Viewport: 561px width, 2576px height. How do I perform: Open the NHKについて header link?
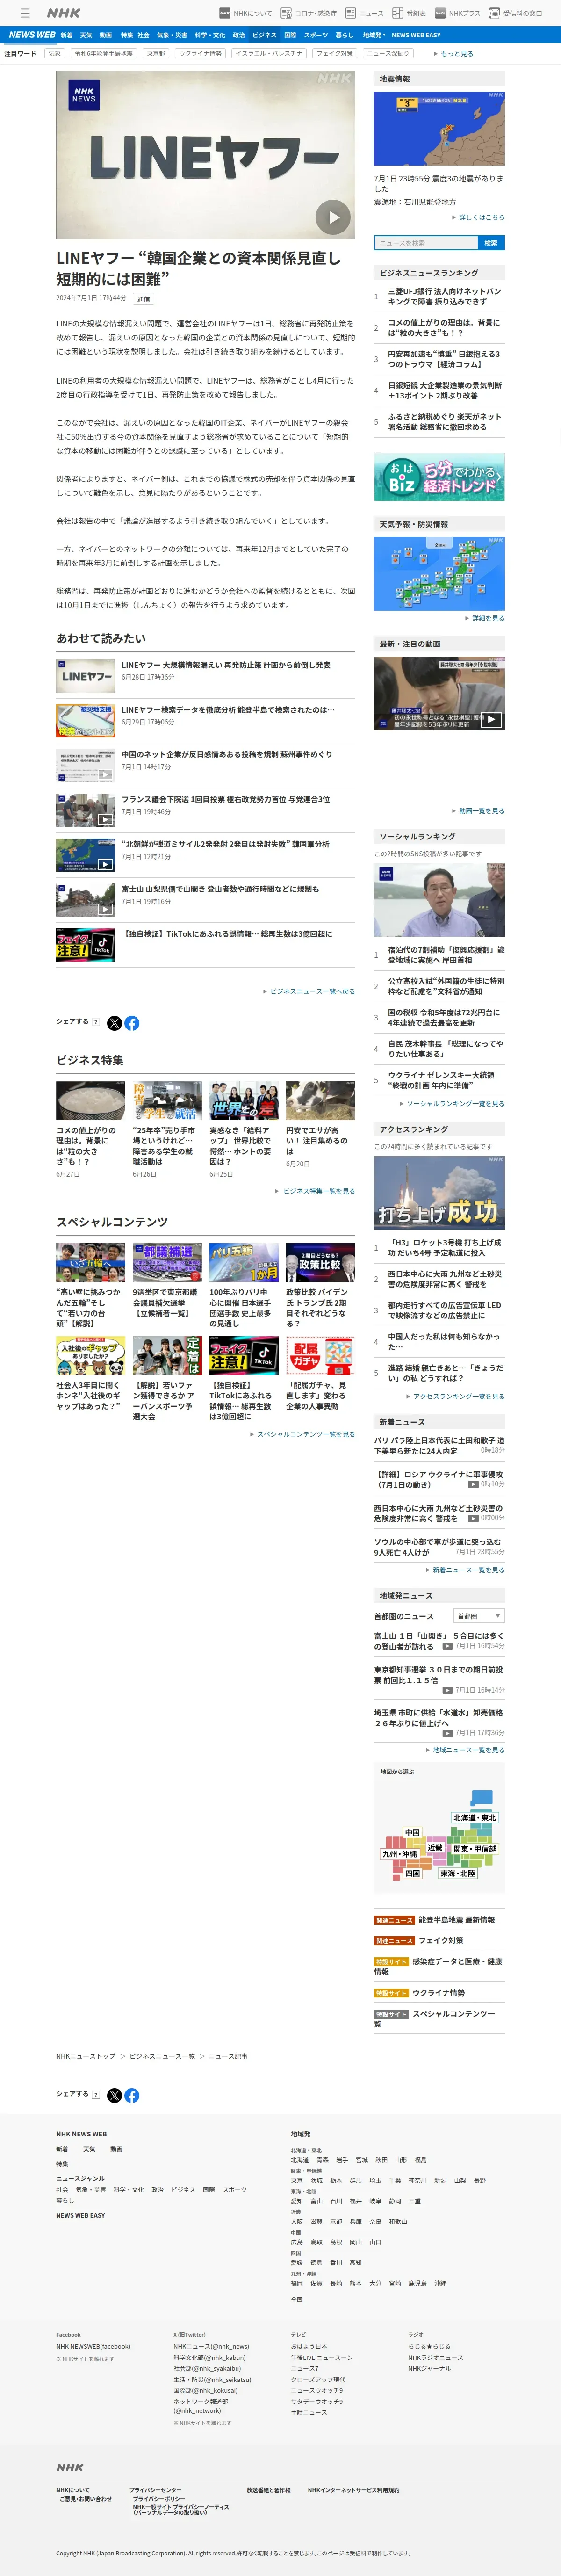pos(245,13)
